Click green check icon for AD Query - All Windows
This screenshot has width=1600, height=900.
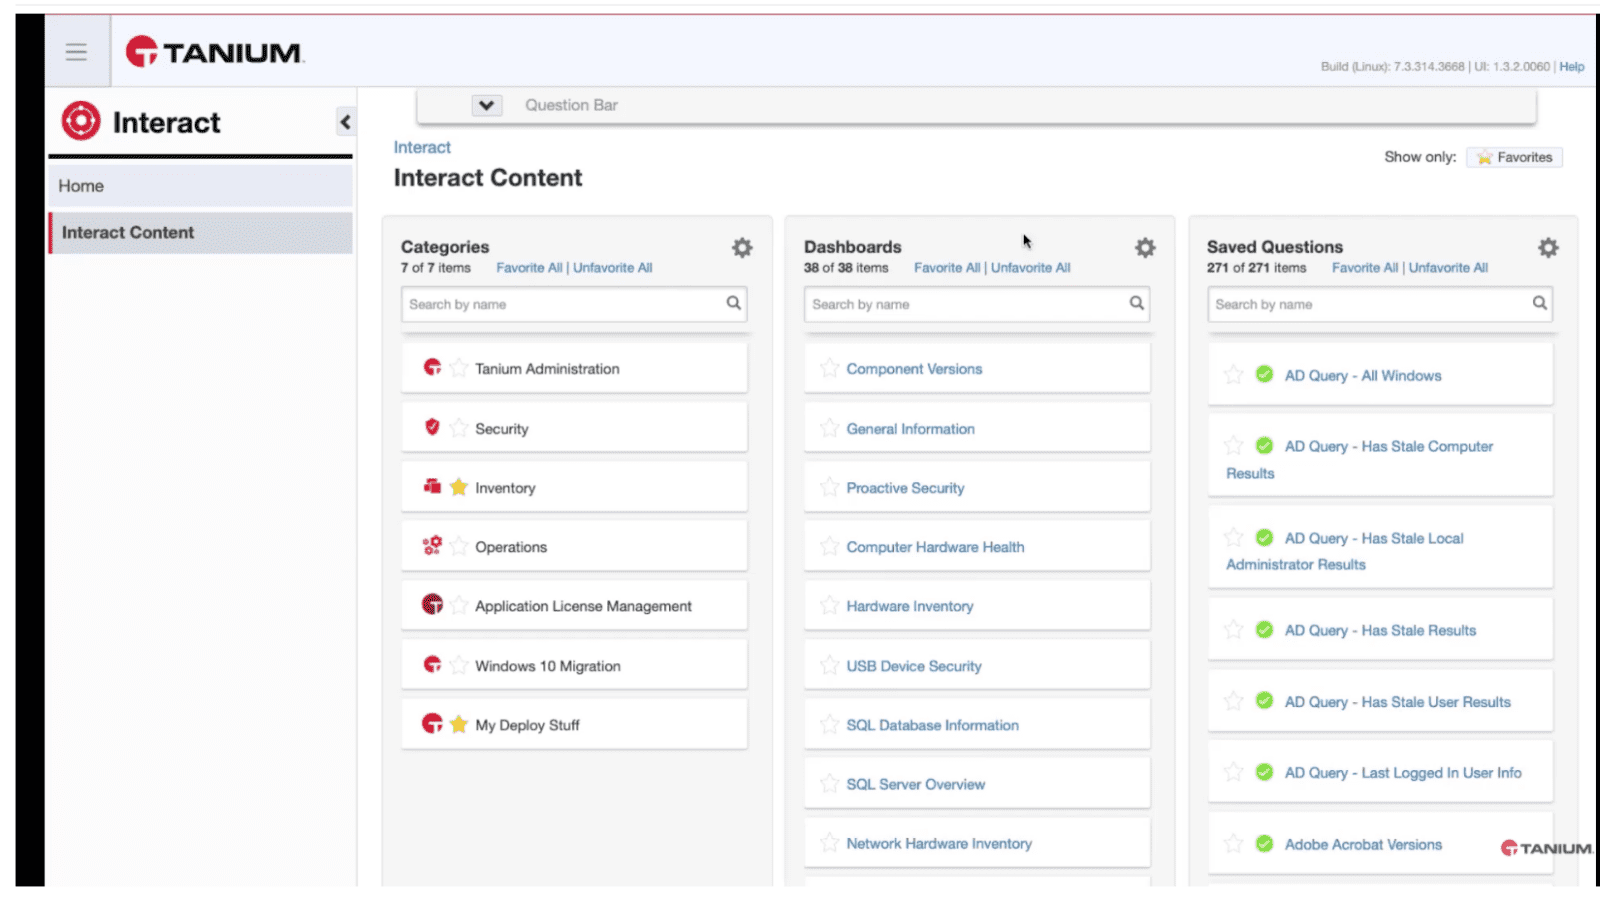point(1264,374)
